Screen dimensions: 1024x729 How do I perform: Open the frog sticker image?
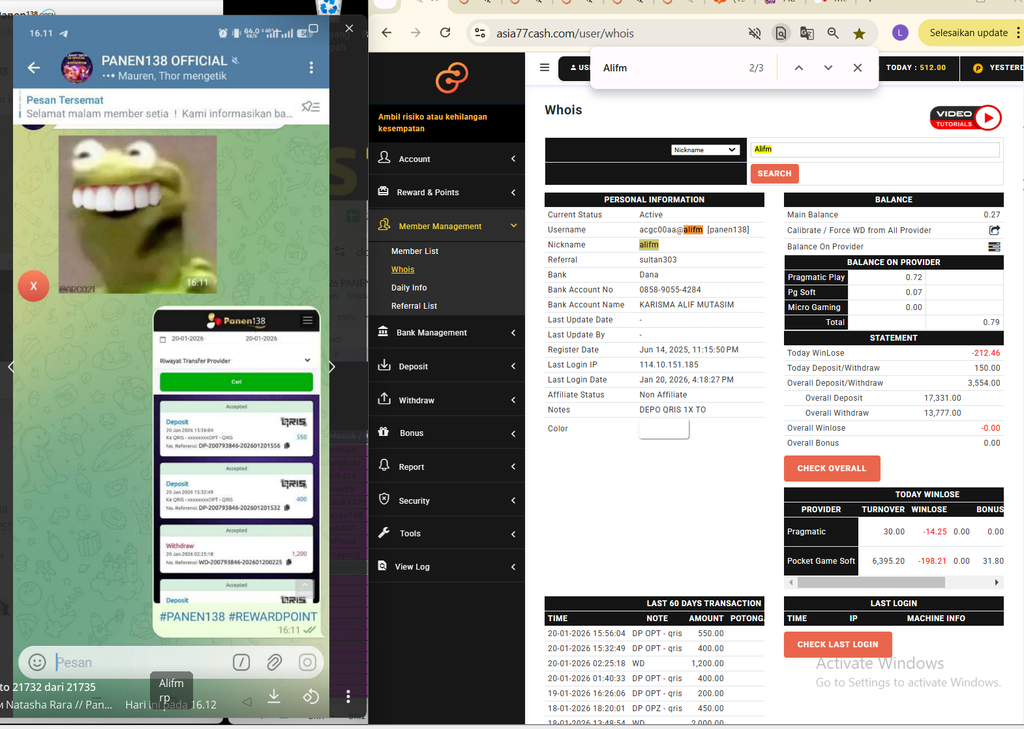pos(138,214)
